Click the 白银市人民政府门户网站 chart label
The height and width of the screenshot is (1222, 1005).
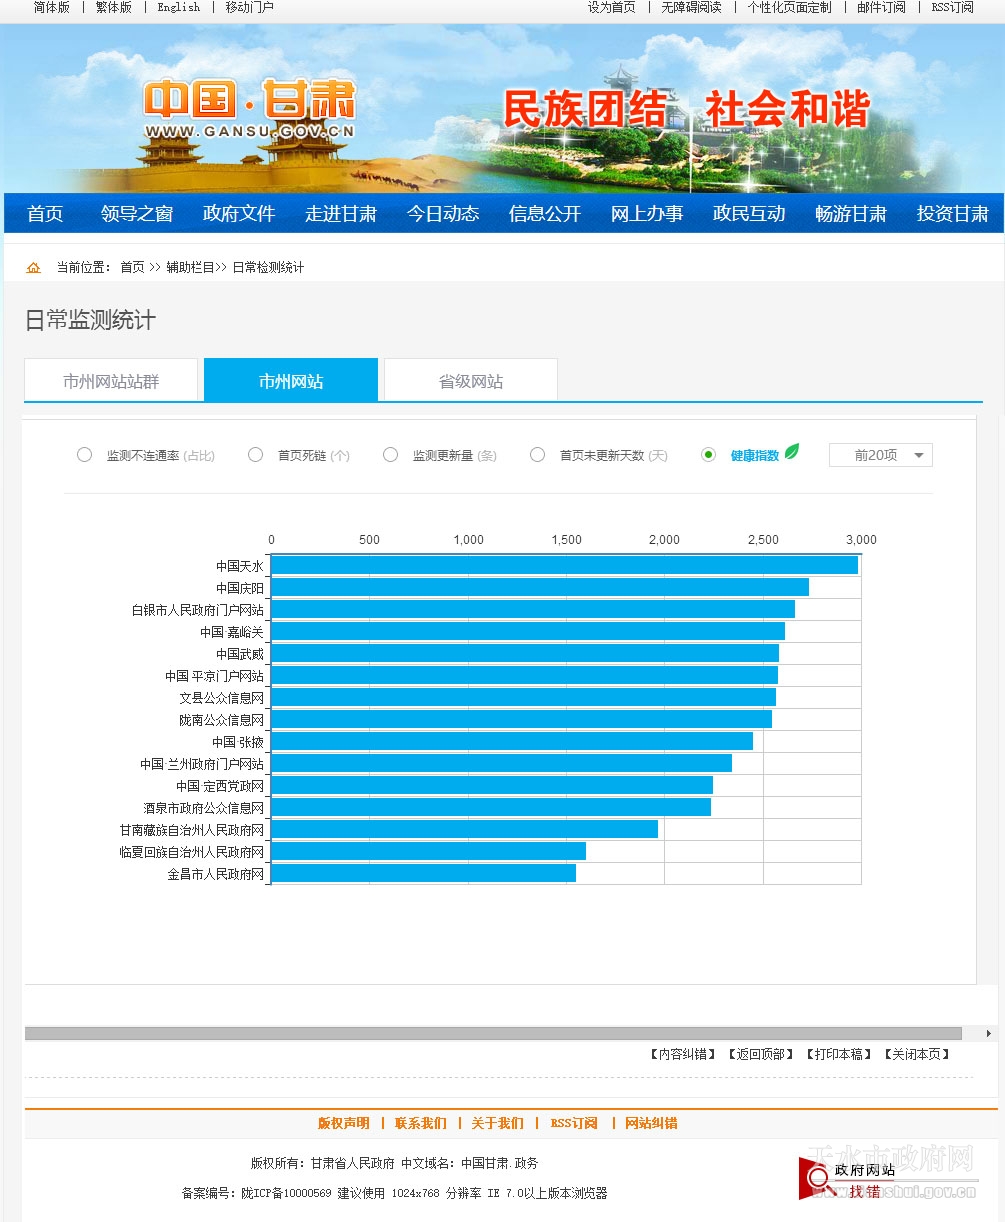coord(198,610)
